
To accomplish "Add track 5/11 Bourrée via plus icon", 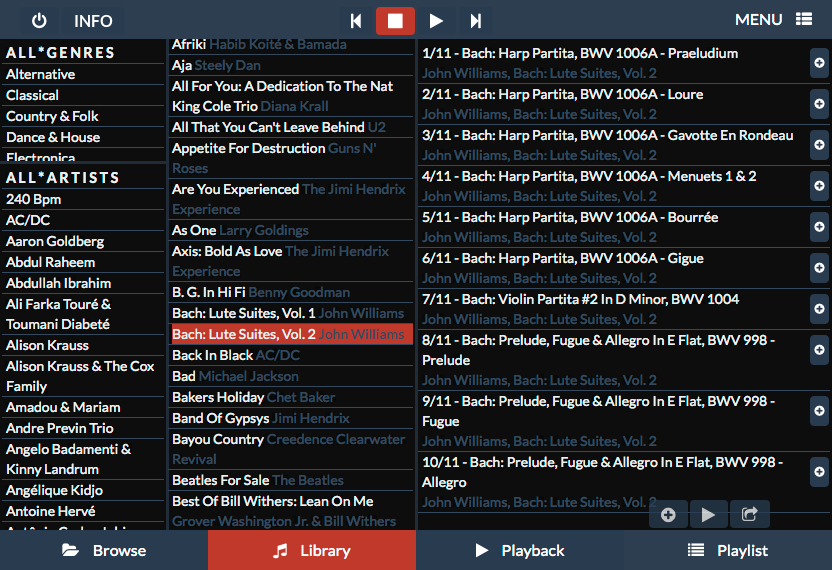I will coord(819,227).
